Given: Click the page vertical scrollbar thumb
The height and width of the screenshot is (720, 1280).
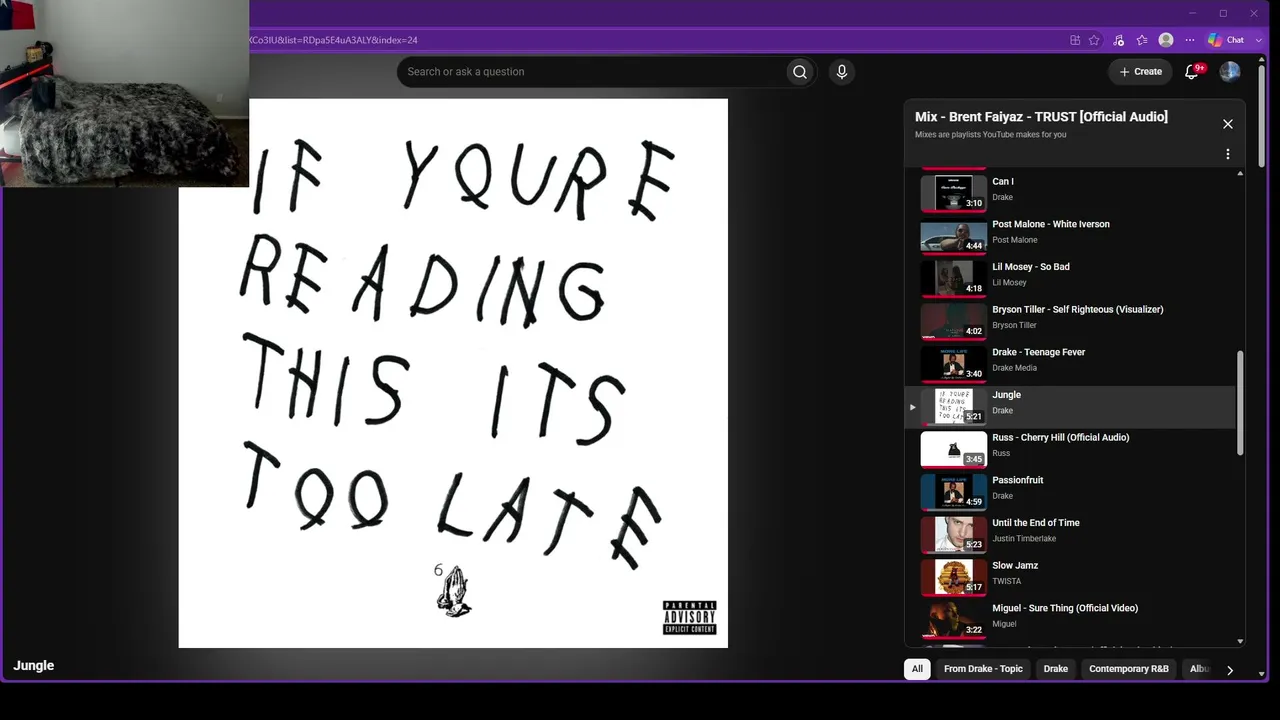Looking at the screenshot, I should coord(1261,115).
